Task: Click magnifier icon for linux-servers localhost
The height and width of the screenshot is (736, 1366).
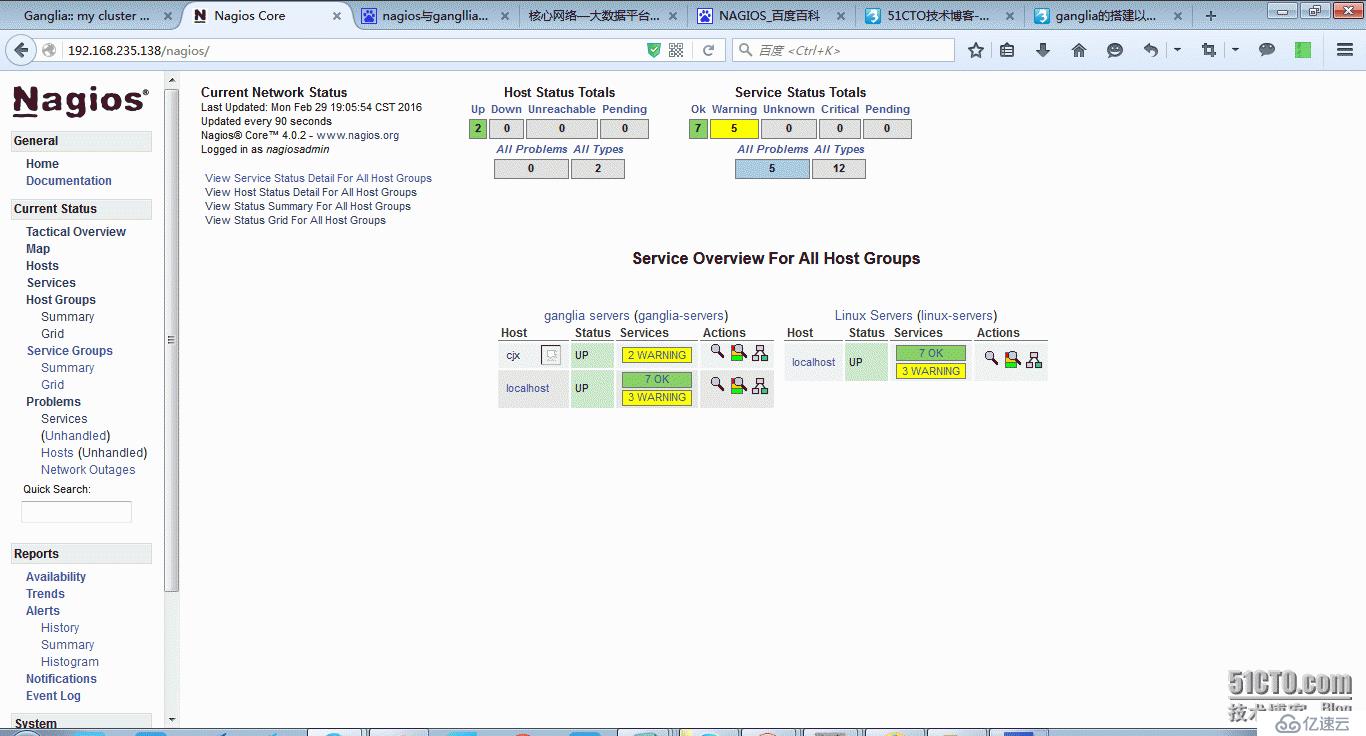Action: pyautogui.click(x=991, y=358)
